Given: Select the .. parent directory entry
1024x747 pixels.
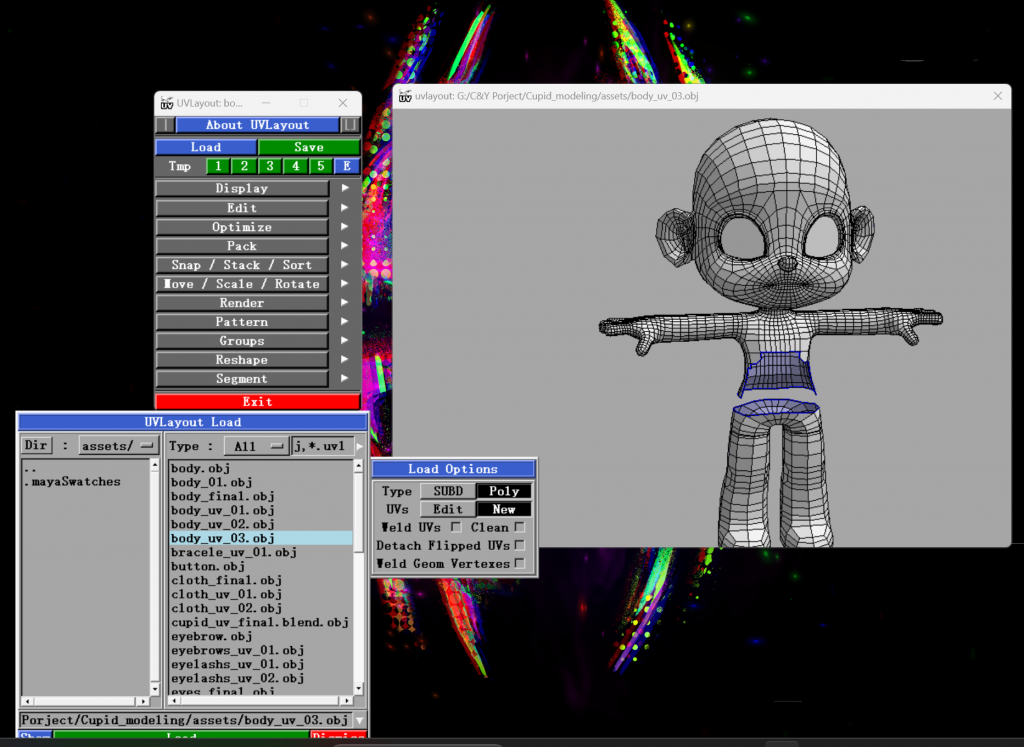Looking at the screenshot, I should [x=30, y=468].
